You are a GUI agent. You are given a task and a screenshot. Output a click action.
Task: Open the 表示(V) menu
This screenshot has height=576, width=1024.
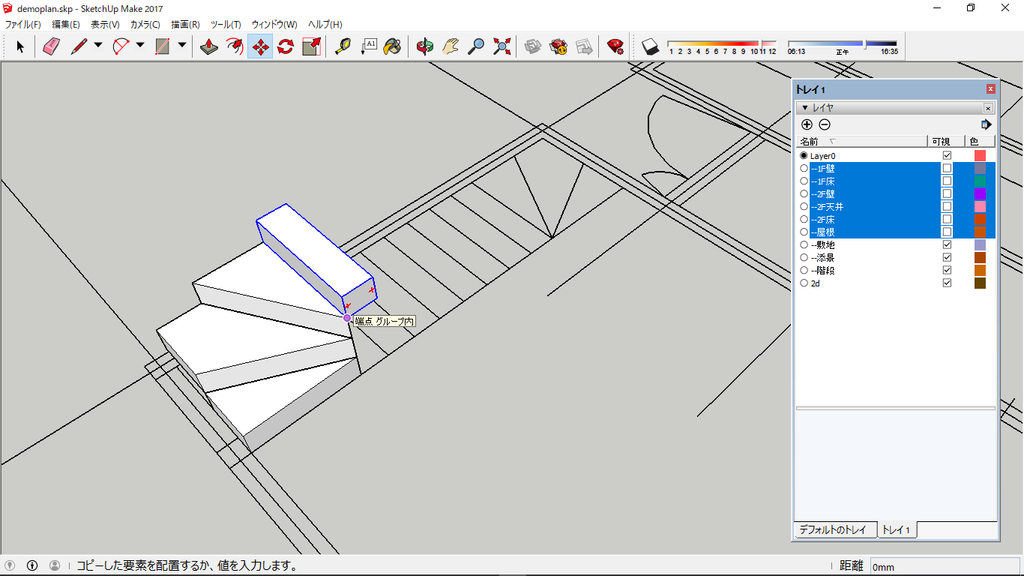point(104,25)
